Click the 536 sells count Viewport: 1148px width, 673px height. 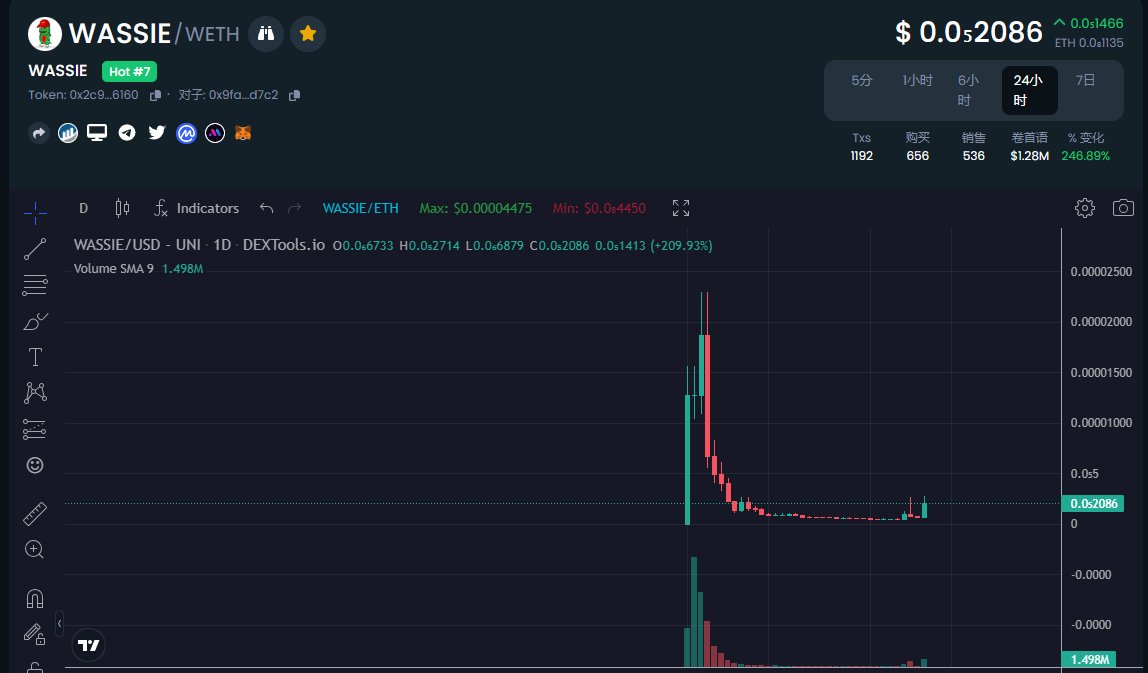point(974,156)
